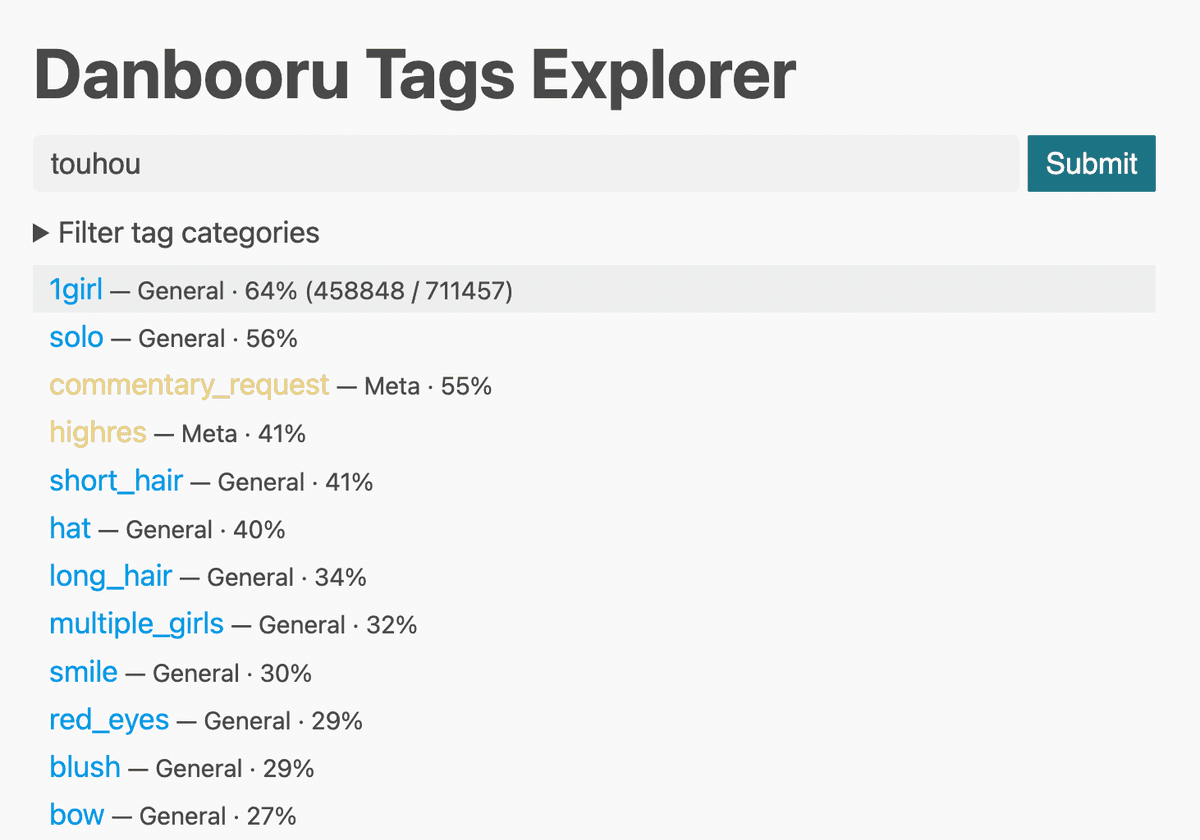Follow the solo tag link
This screenshot has width=1200, height=840.
point(76,338)
